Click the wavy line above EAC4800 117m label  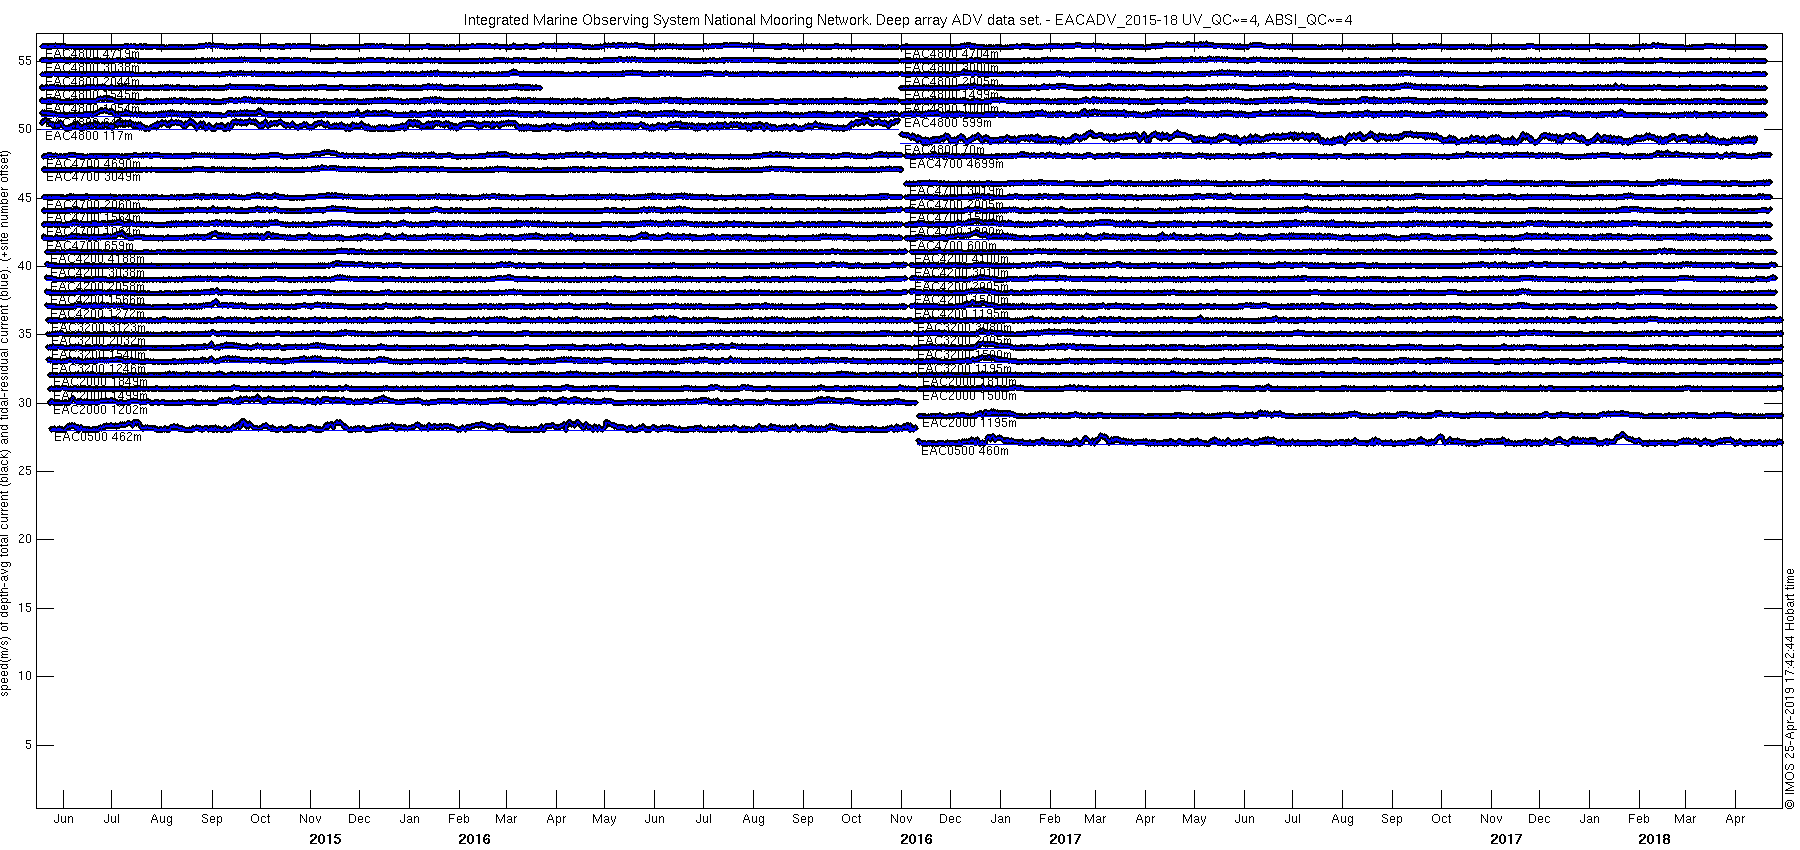(470, 124)
